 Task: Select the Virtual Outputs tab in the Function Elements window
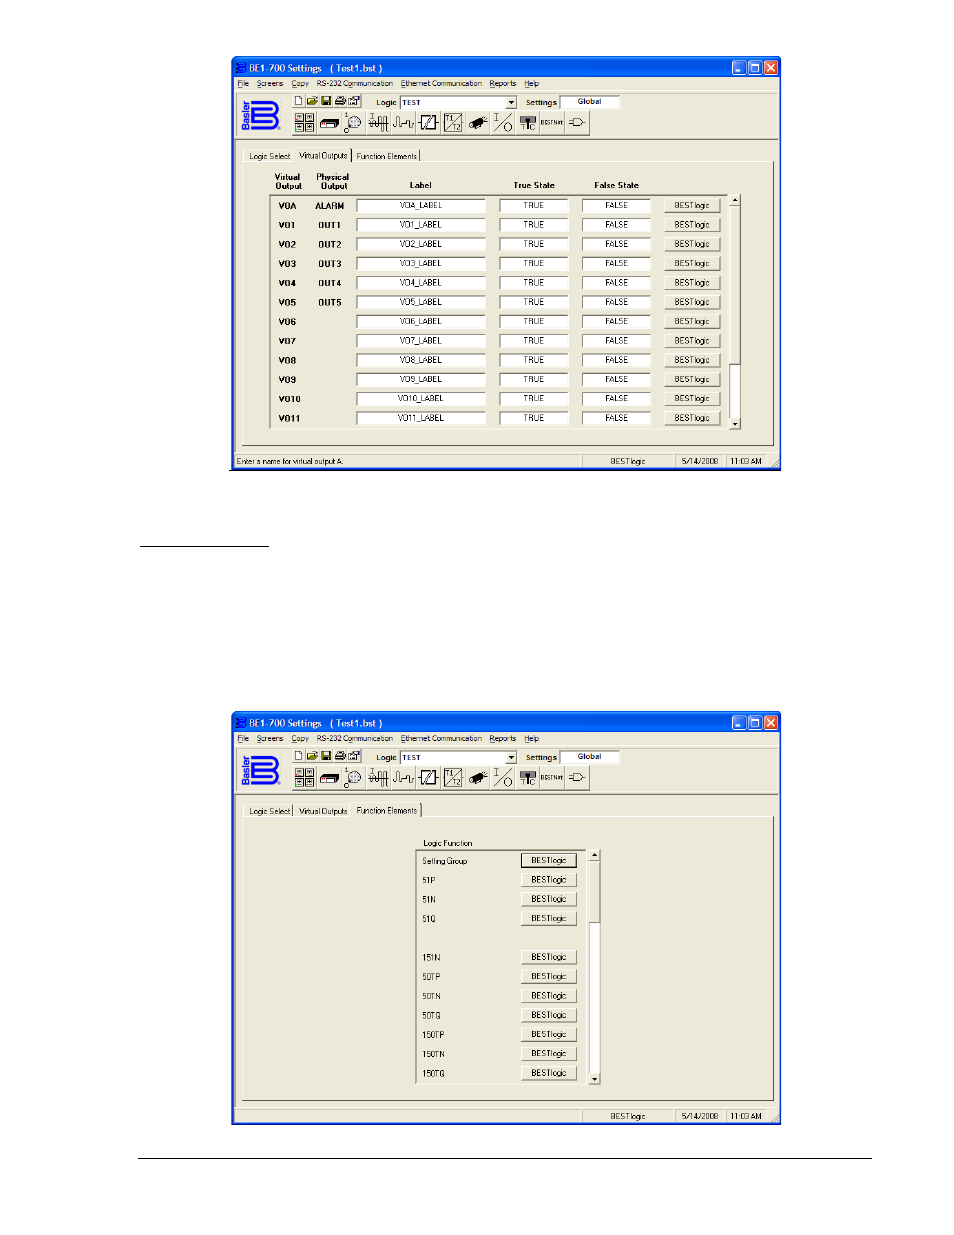323,811
